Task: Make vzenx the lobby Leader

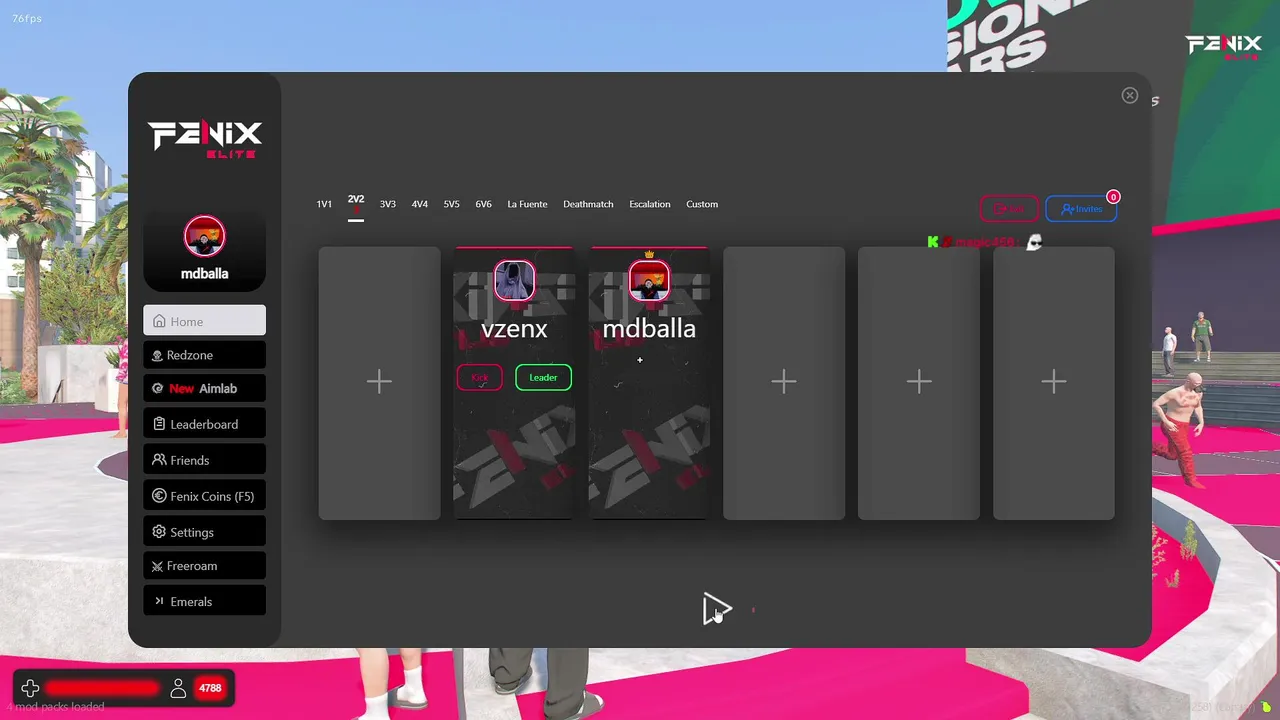Action: pos(543,377)
